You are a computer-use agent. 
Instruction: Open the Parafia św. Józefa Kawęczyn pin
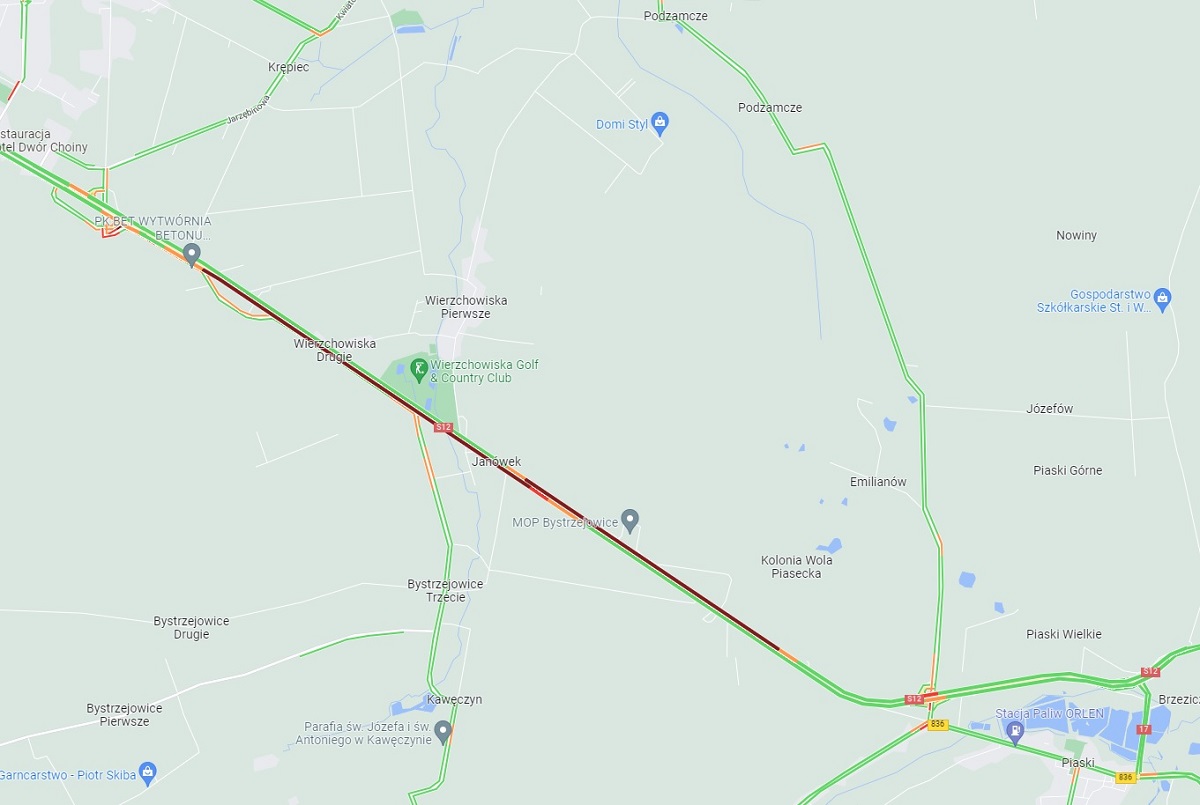coord(443,733)
